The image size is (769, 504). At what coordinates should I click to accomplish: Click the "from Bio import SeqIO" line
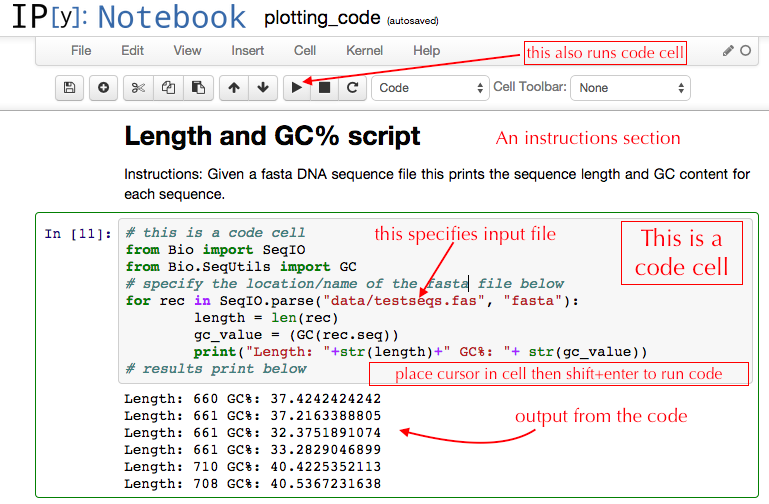[215, 250]
